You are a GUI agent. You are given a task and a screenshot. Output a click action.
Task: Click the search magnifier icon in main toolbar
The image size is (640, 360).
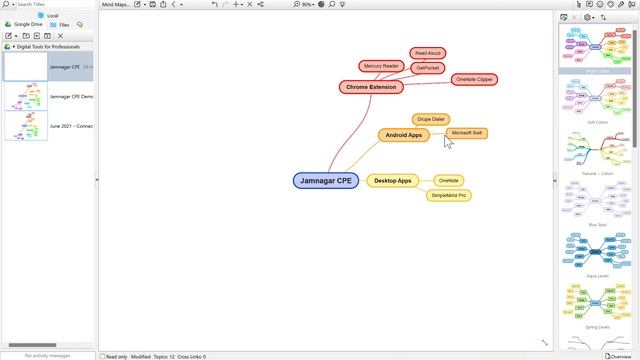[x=332, y=4]
